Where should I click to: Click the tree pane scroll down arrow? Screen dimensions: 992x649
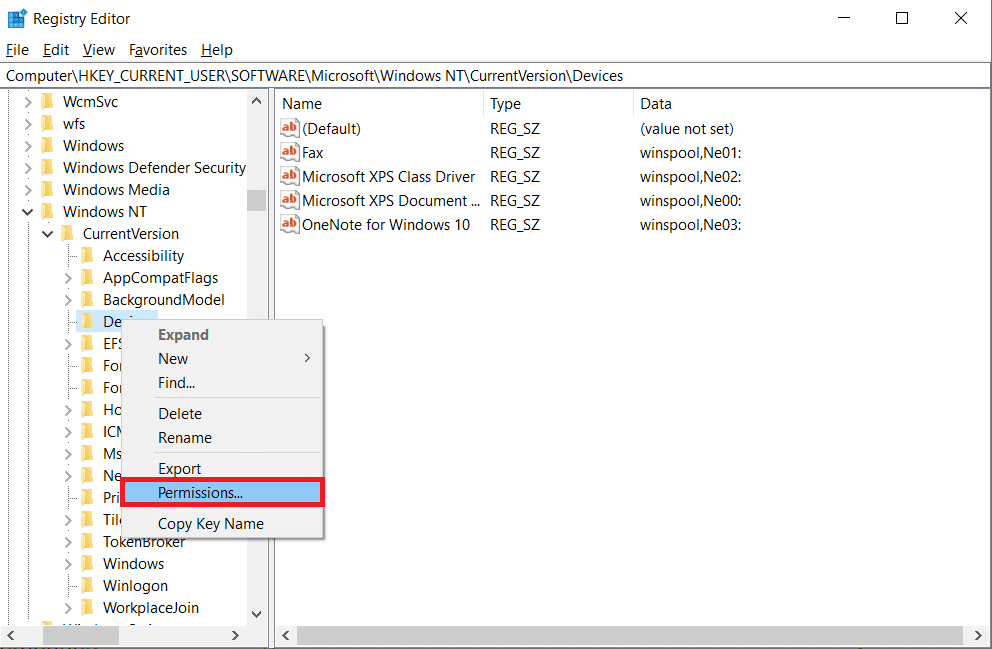coord(256,613)
